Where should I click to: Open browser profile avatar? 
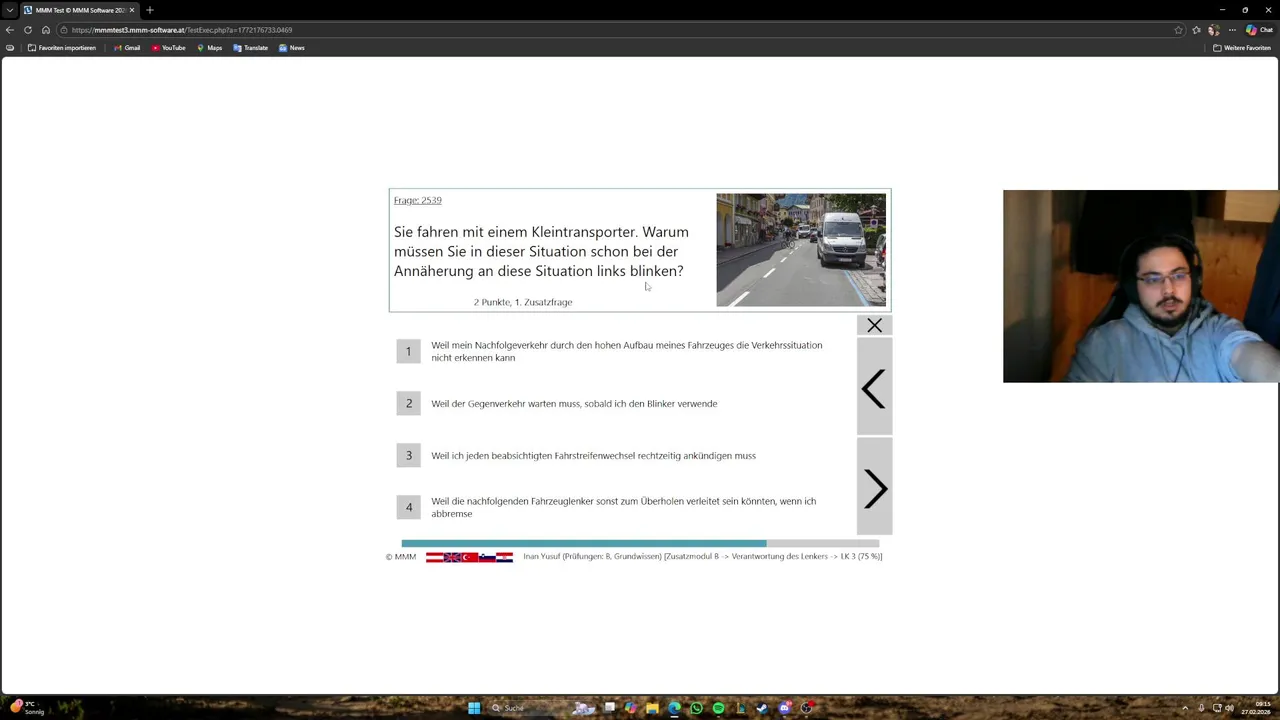click(1214, 30)
